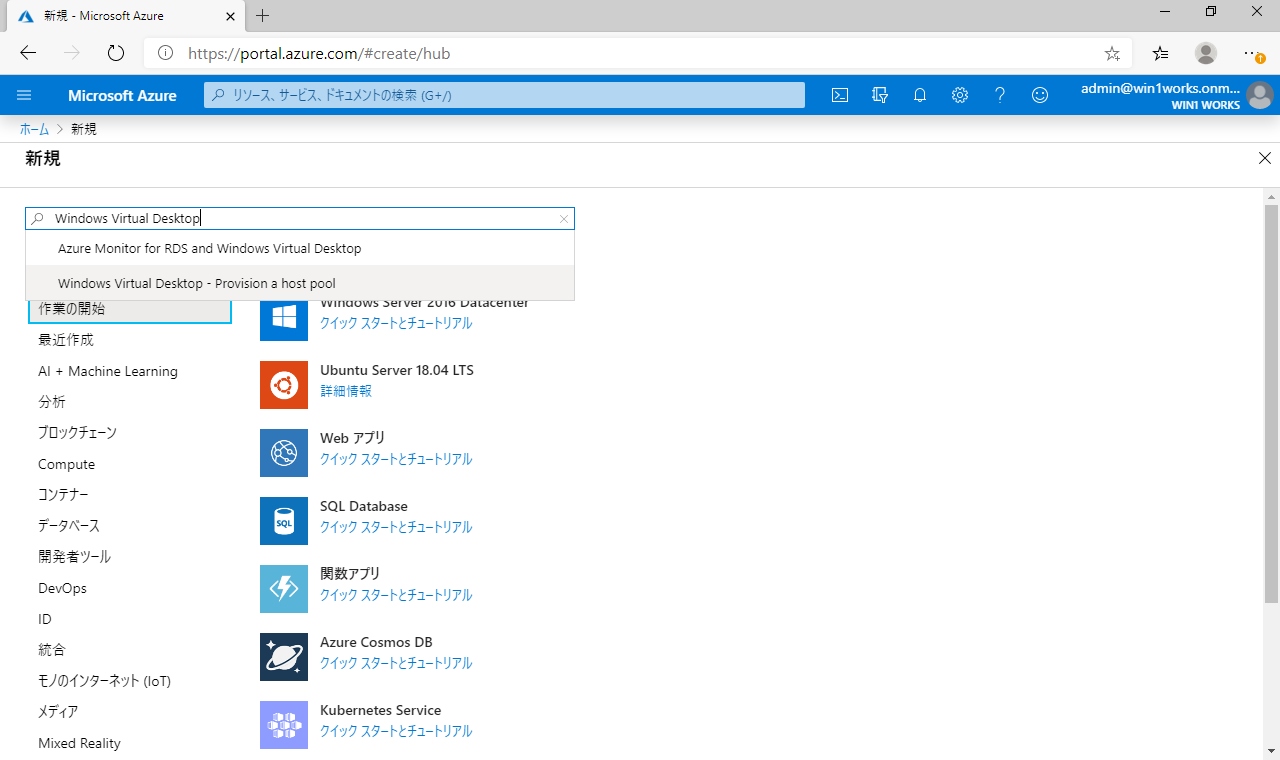The image size is (1280, 760).
Task: Click the Windows Server 2016 Datacenter icon
Action: pyautogui.click(x=284, y=319)
